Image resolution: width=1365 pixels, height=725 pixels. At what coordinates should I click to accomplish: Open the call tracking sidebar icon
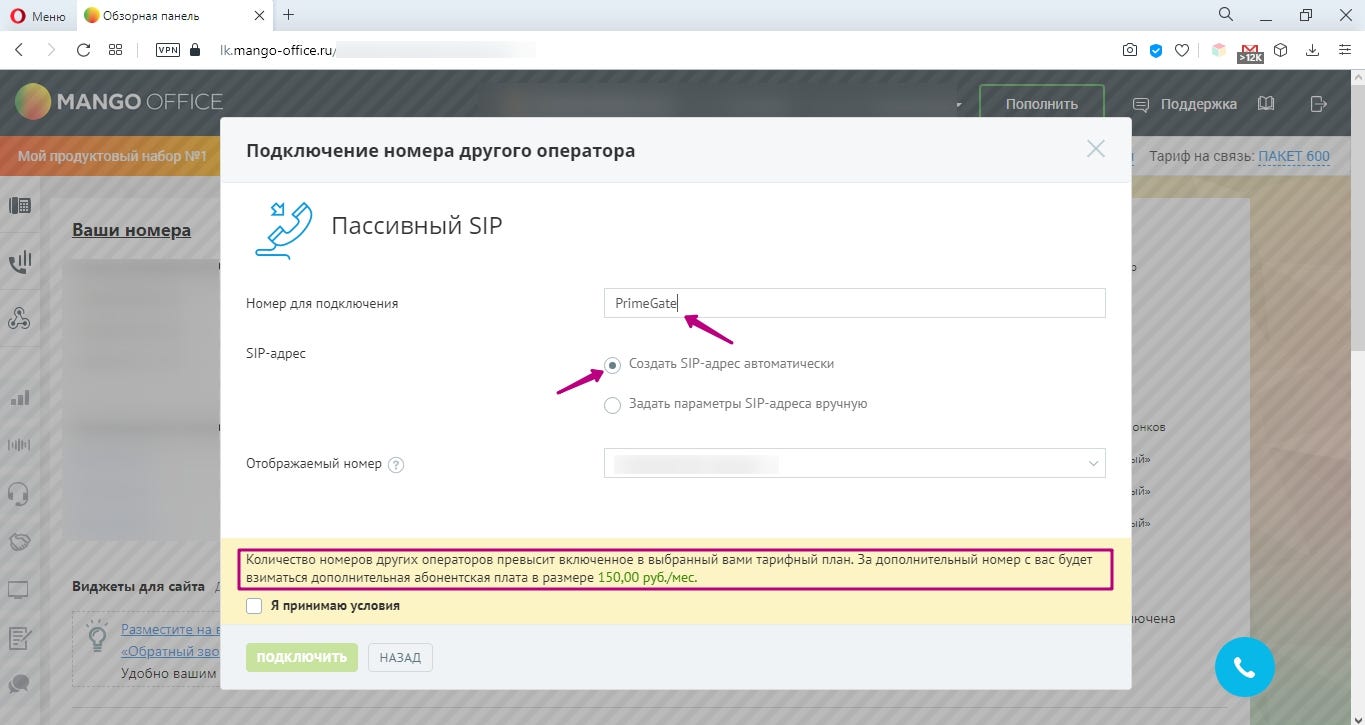point(19,264)
